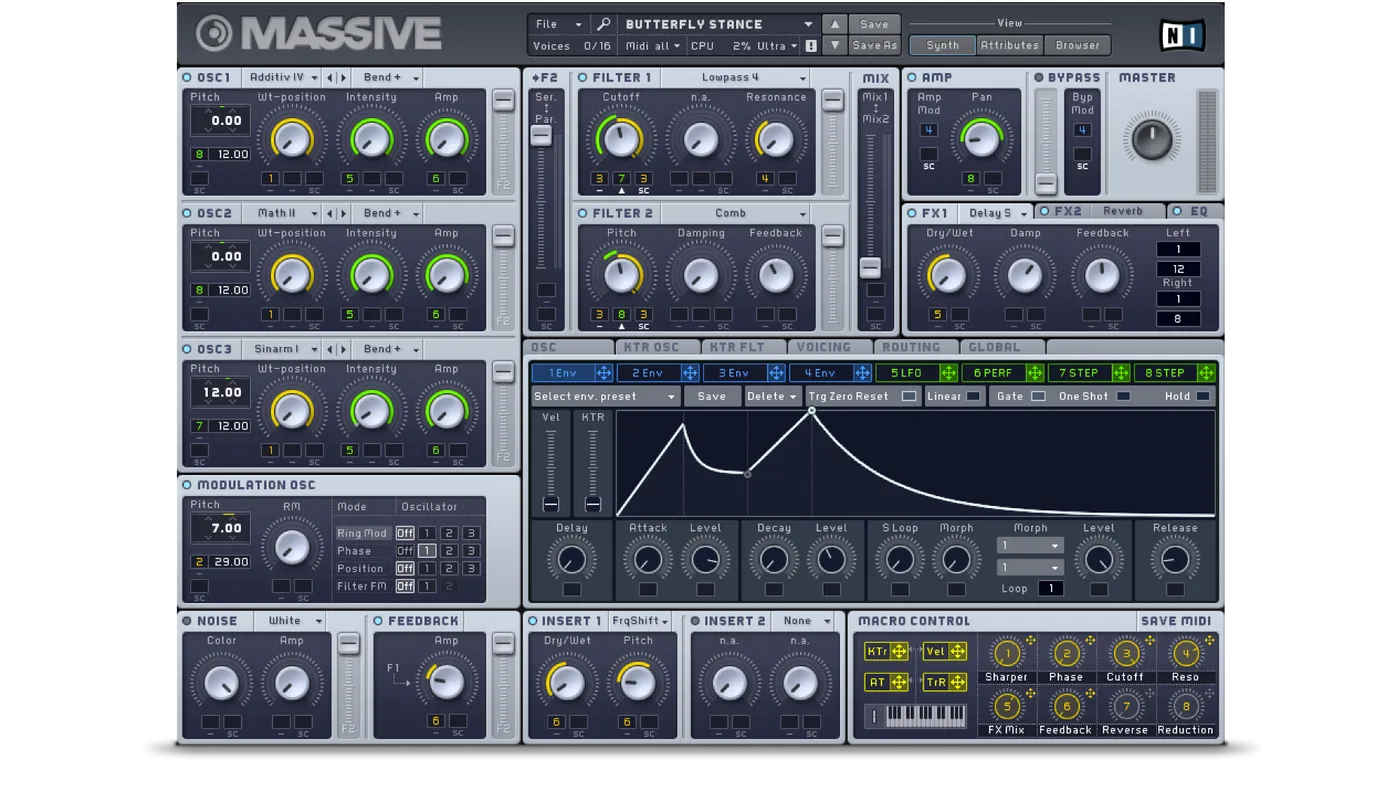Click the Vel macro crosshair handle
The image size is (1400, 798).
point(957,652)
